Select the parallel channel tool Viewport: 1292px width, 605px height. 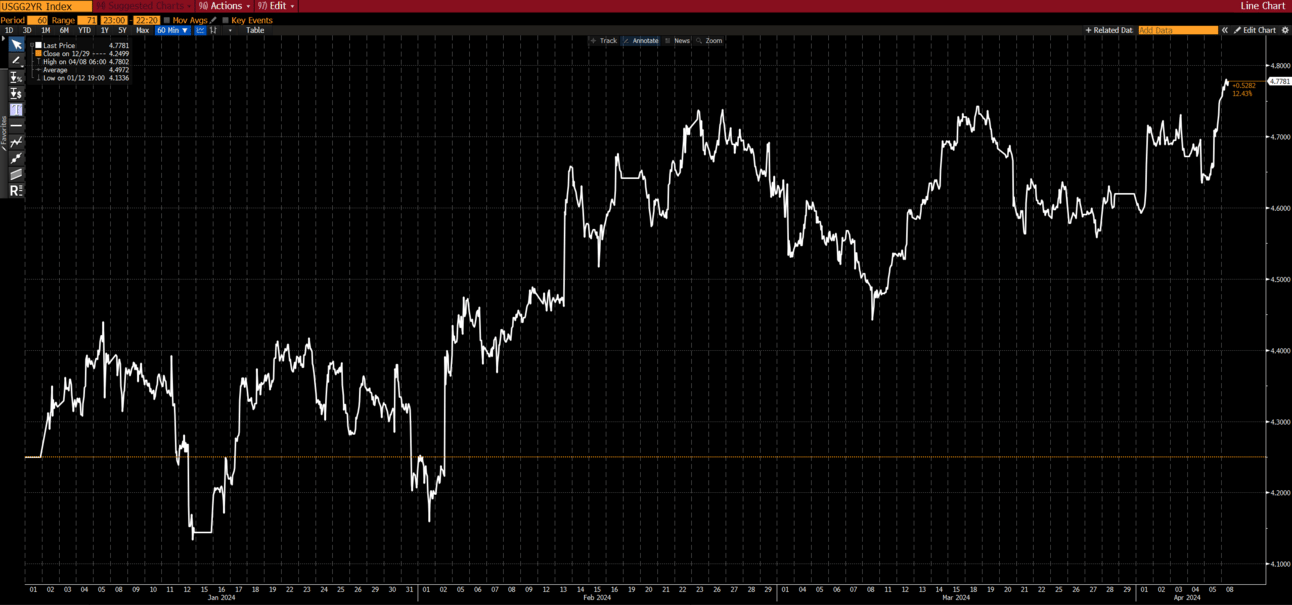click(x=16, y=174)
